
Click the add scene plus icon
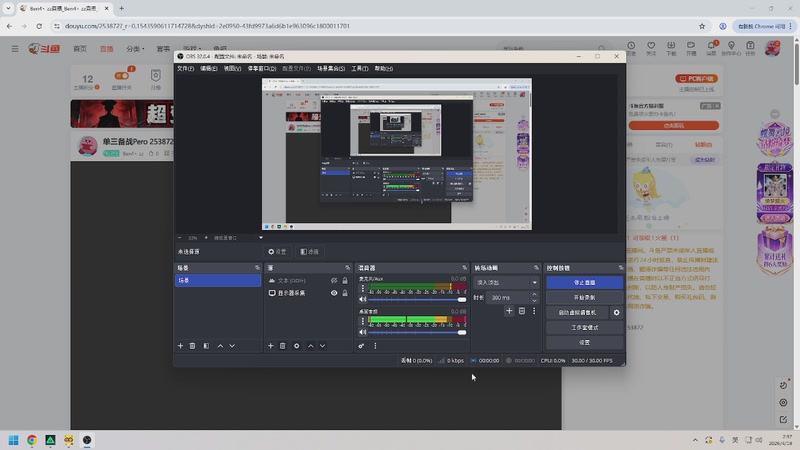click(x=181, y=346)
